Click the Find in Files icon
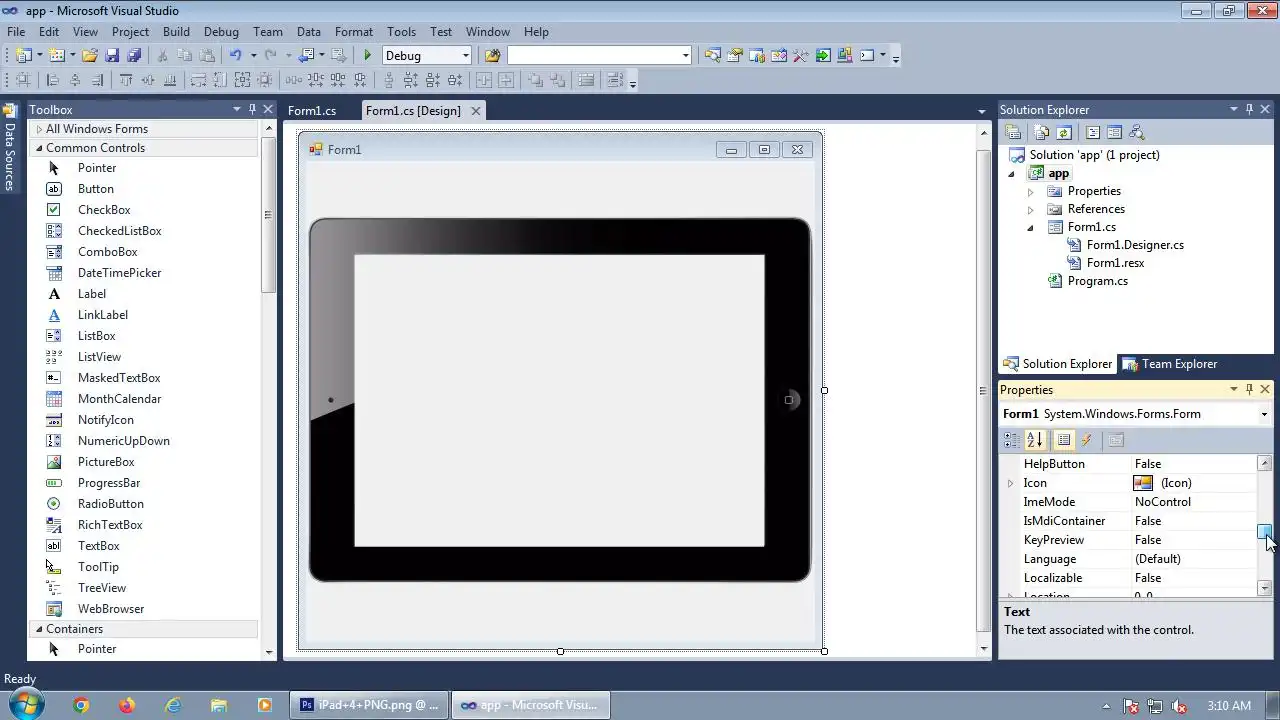The height and width of the screenshot is (720, 1280). tap(492, 56)
